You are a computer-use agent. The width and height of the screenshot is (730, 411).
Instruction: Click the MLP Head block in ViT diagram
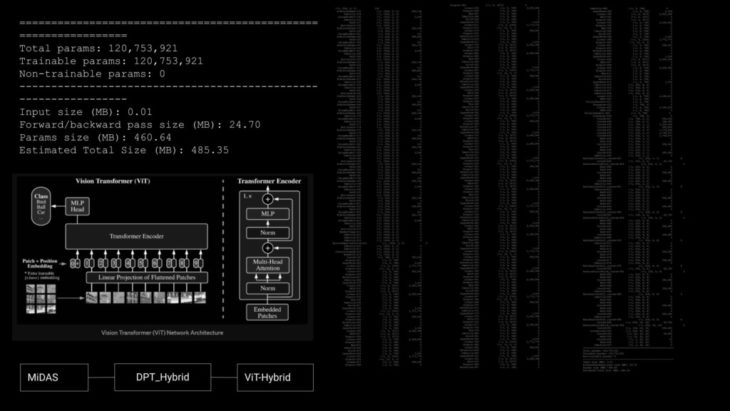point(77,205)
